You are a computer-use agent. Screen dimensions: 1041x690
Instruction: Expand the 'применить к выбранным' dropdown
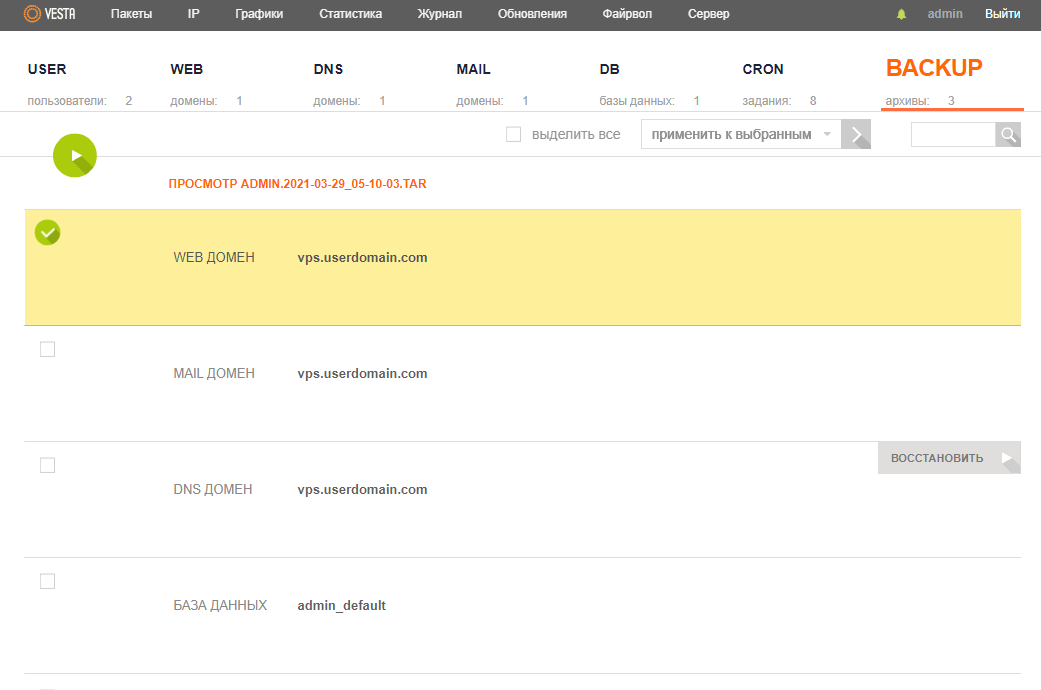(740, 135)
